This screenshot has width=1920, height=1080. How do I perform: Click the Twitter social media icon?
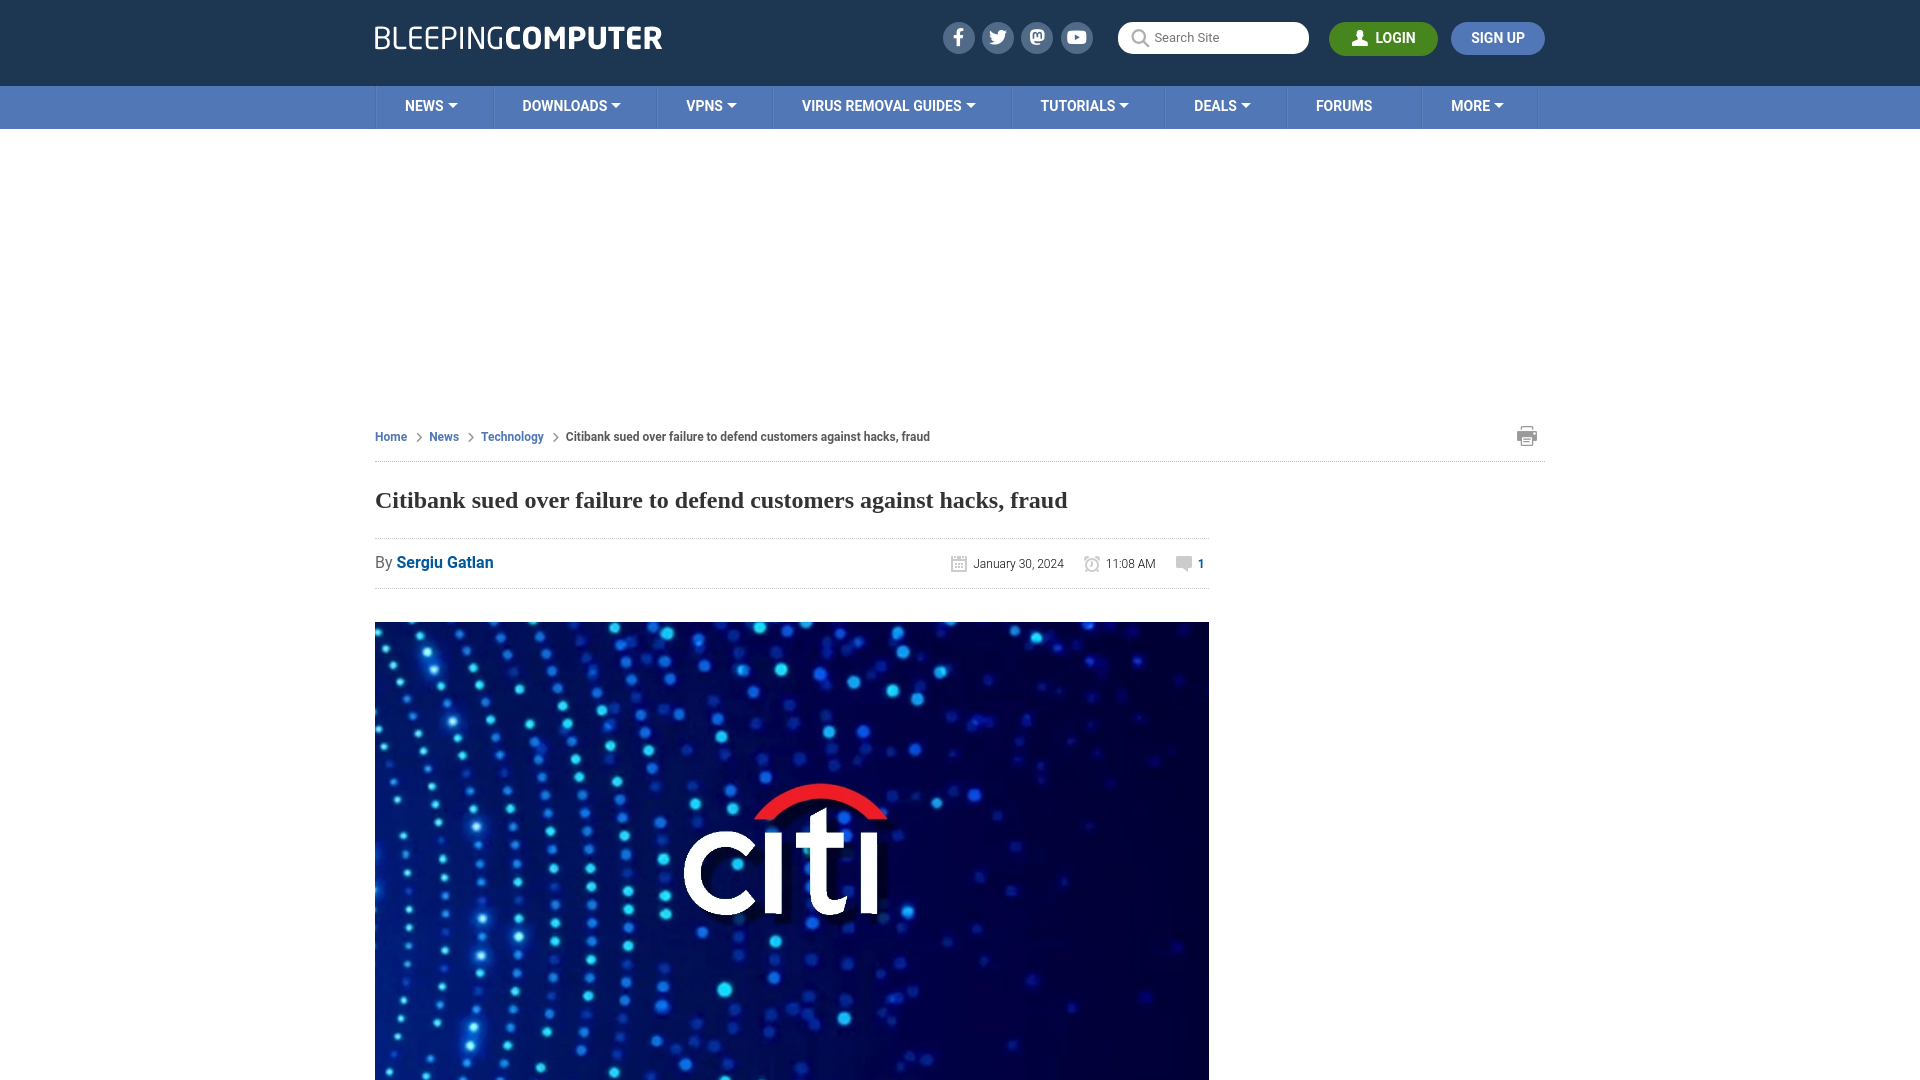tap(997, 37)
